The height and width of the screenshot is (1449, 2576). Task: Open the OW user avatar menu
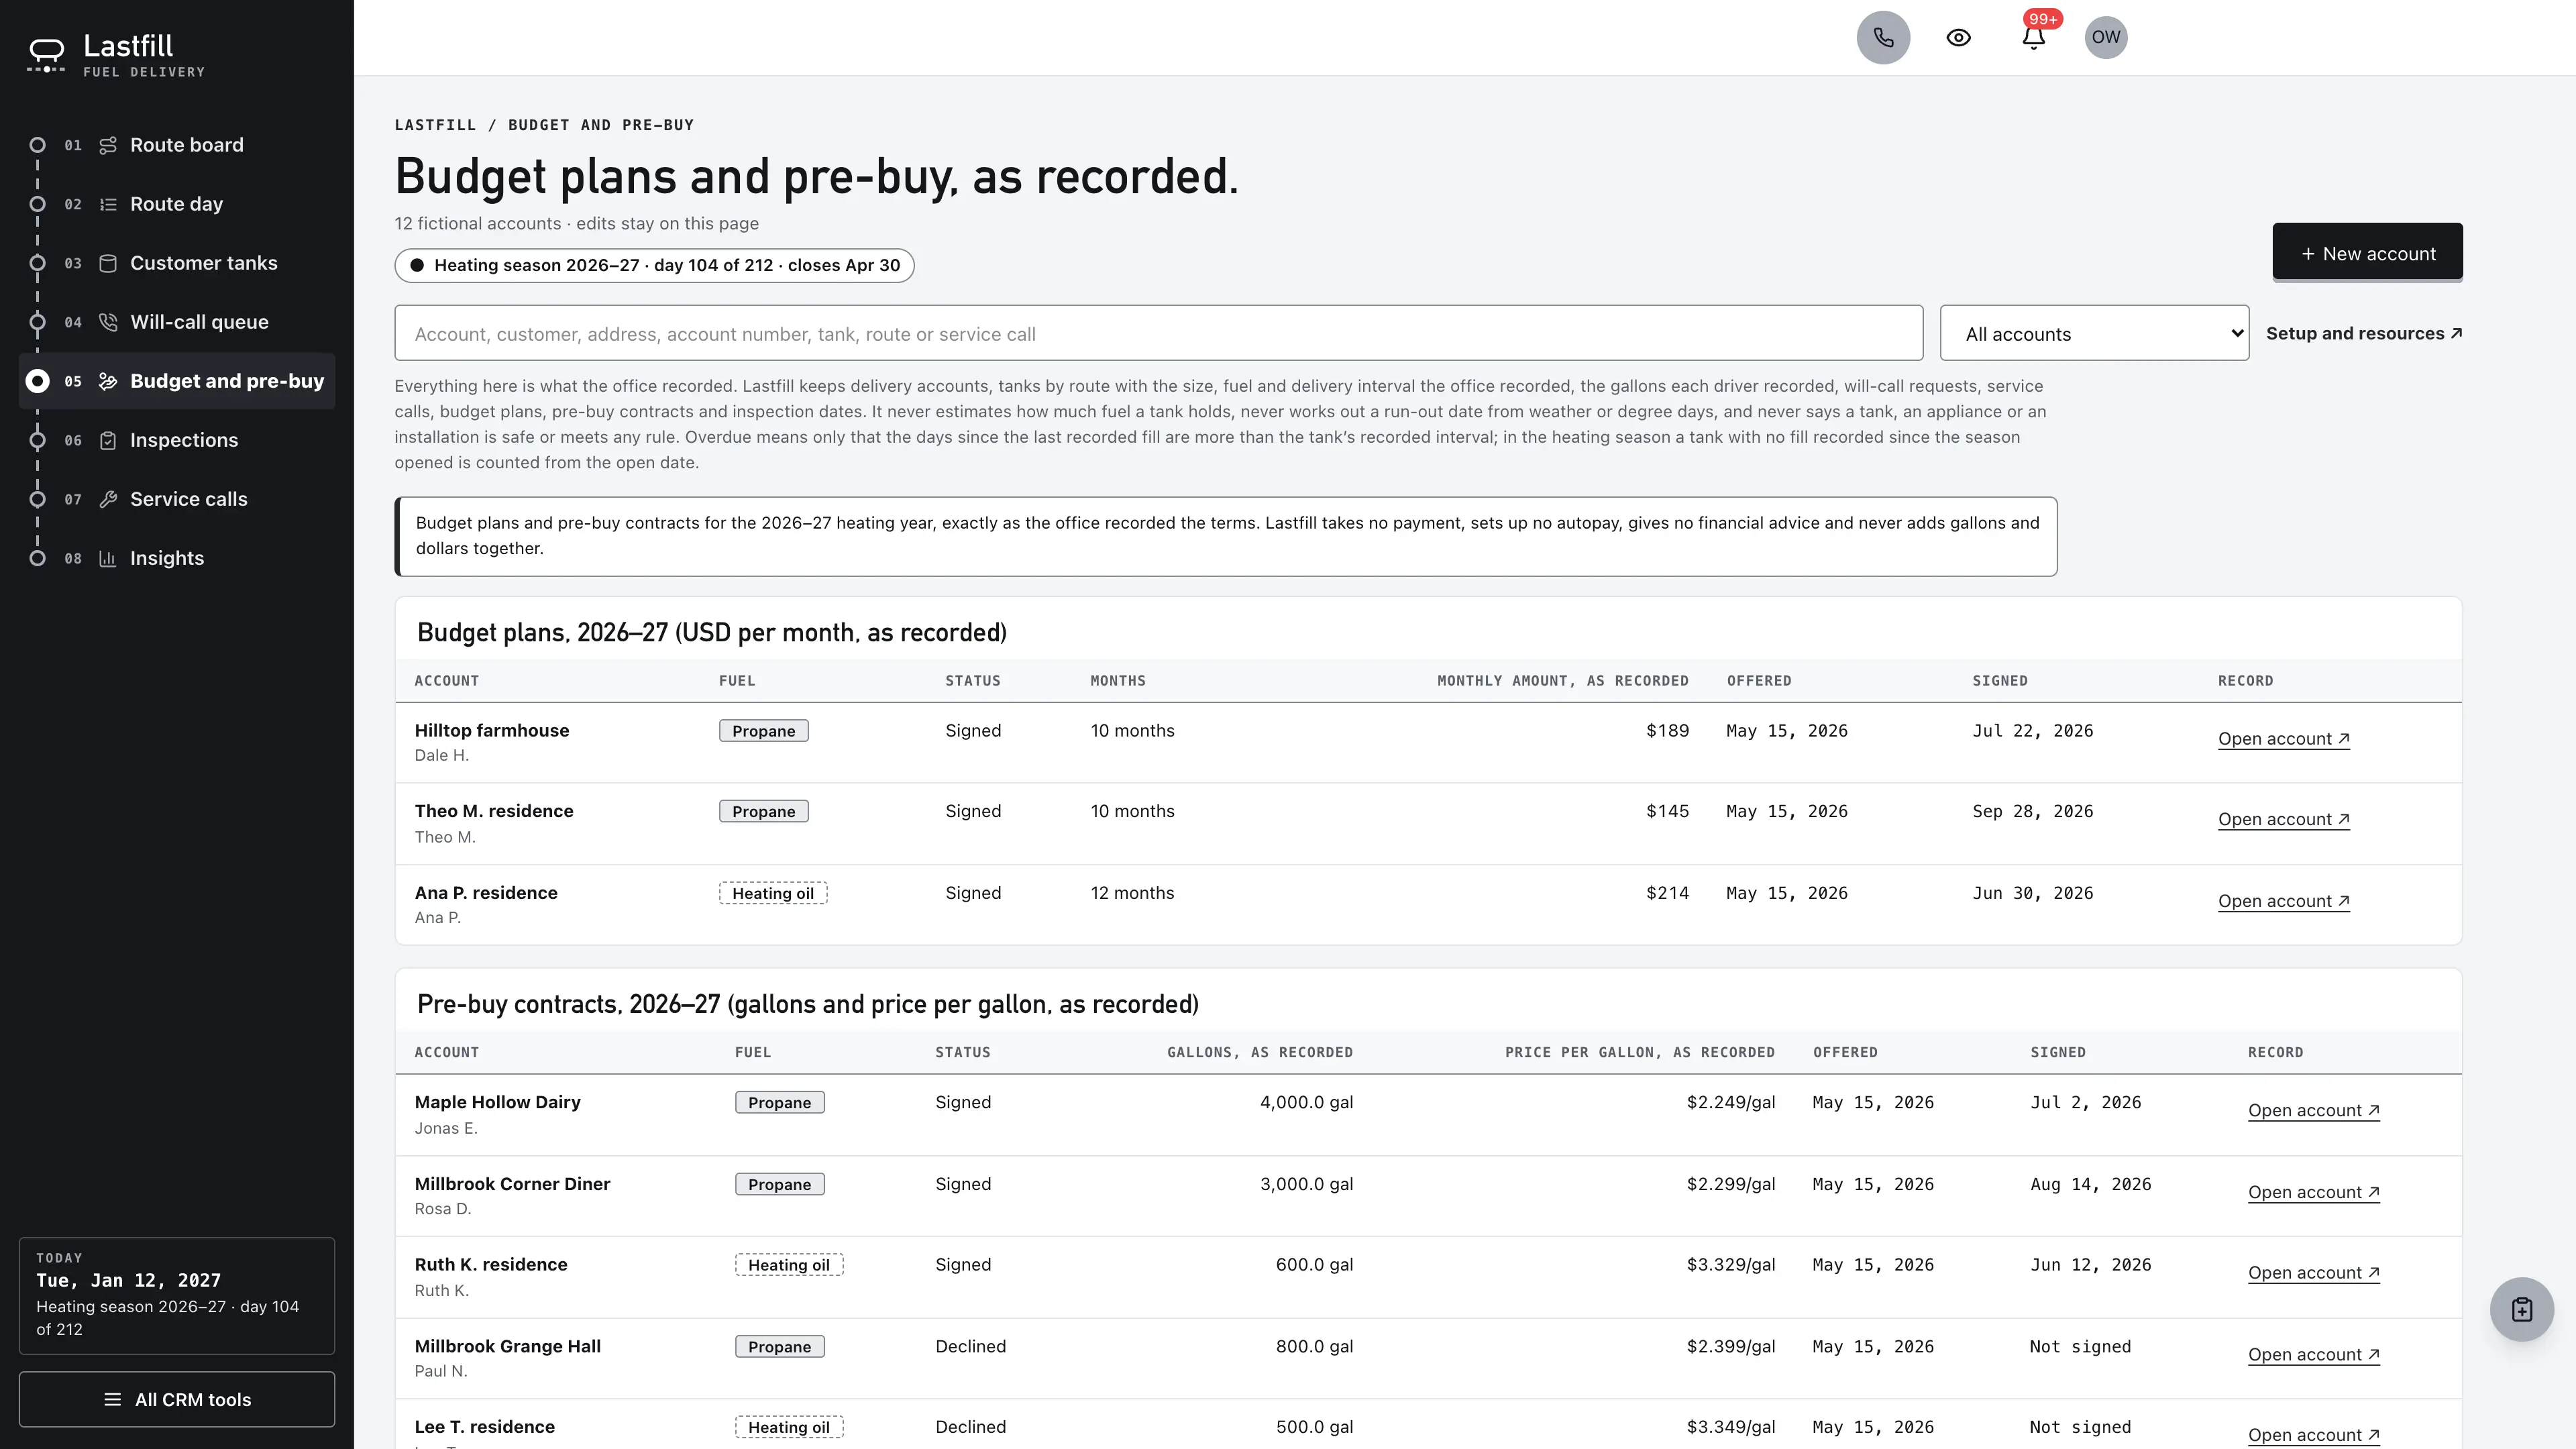pos(2105,38)
